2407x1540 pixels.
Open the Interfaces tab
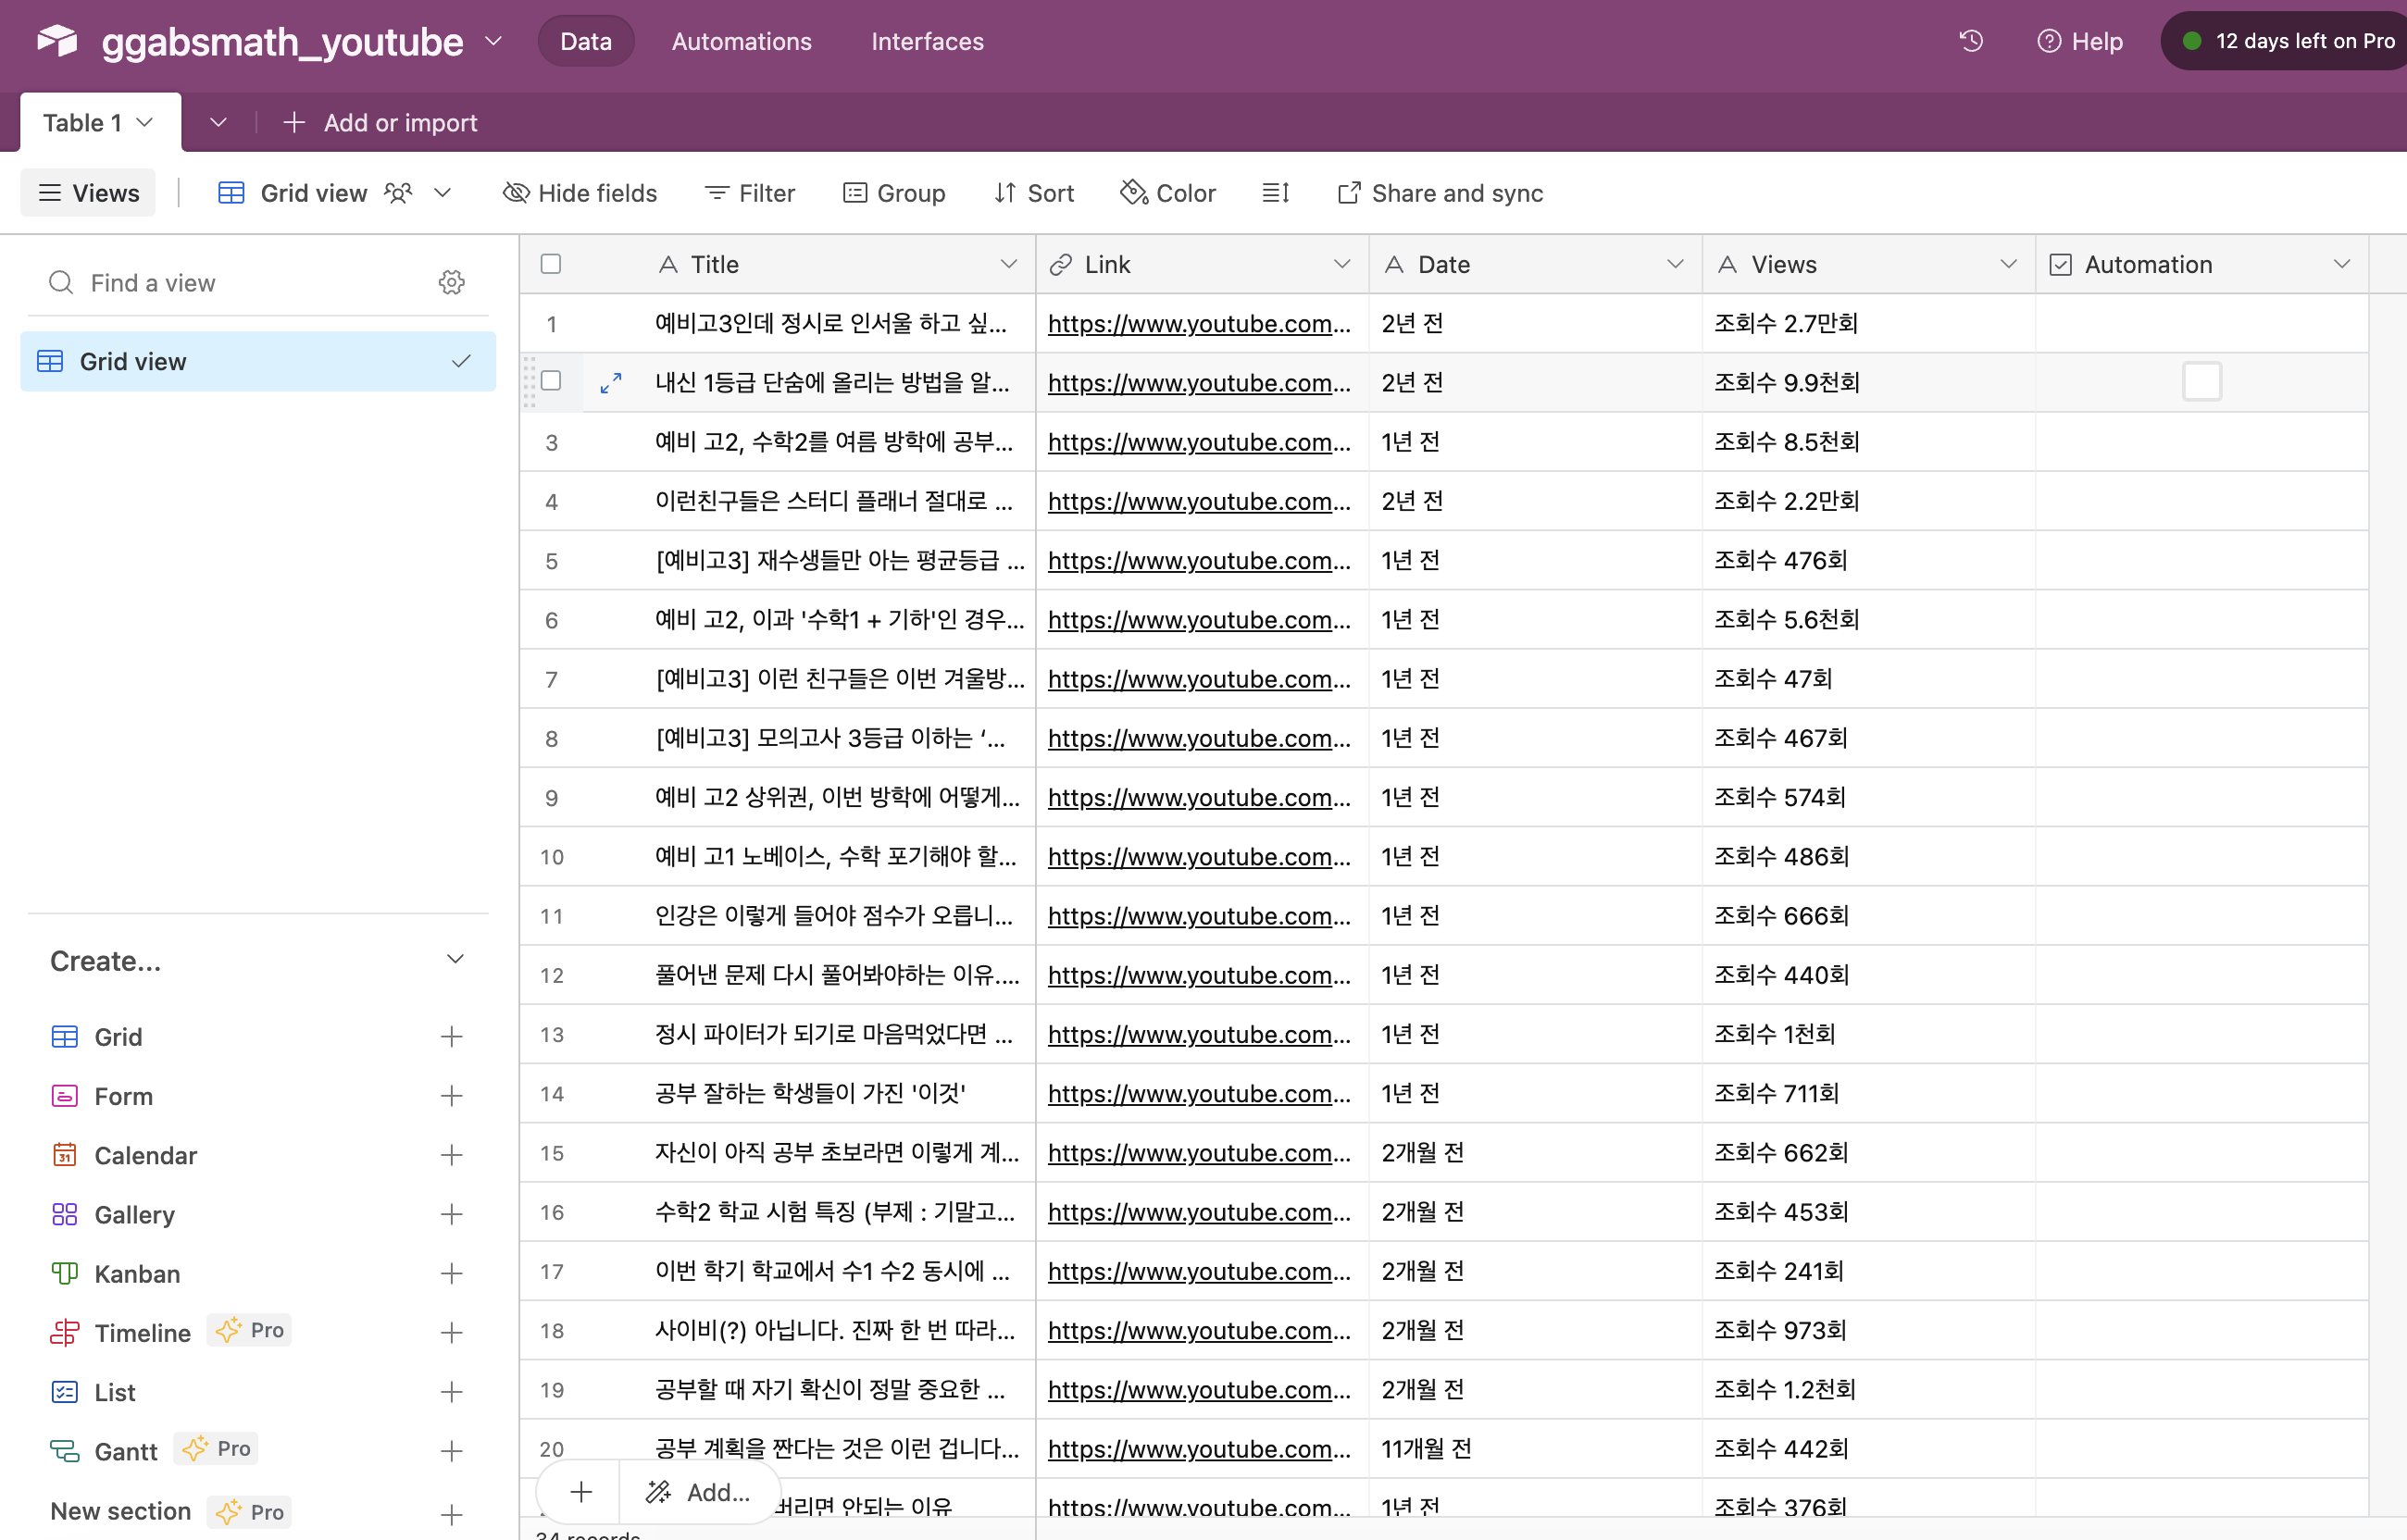point(927,41)
